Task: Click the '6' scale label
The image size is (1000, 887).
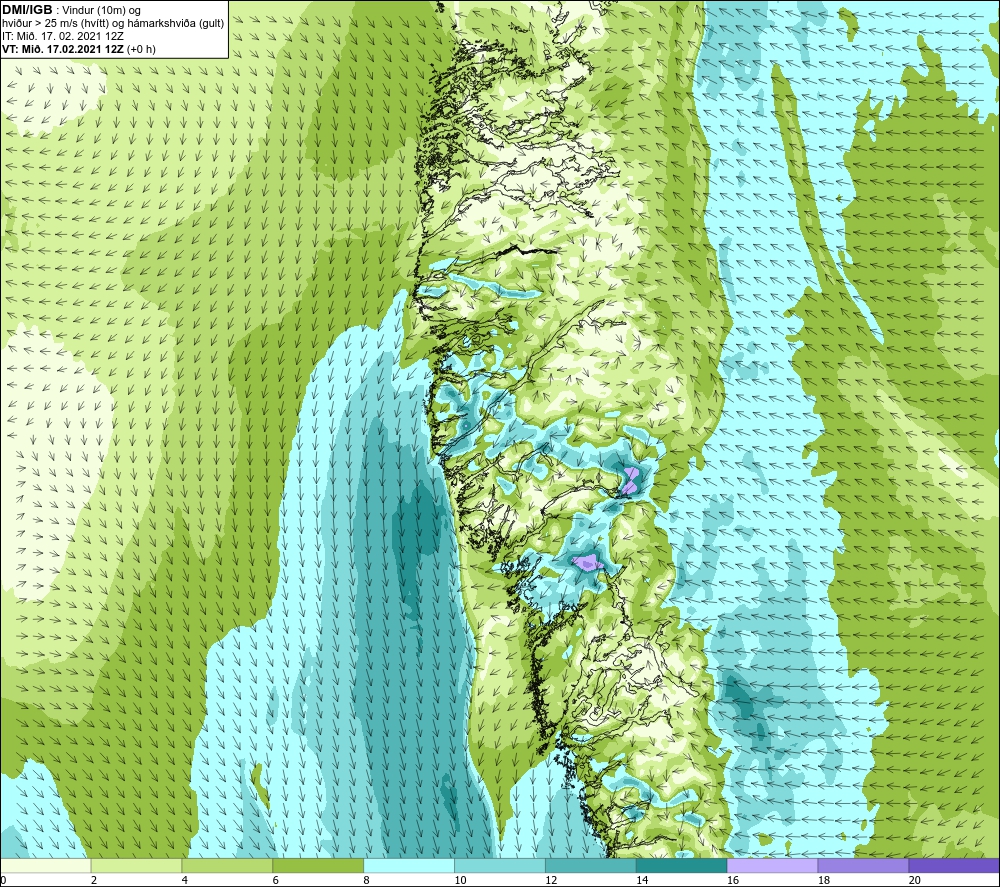Action: coord(276,880)
